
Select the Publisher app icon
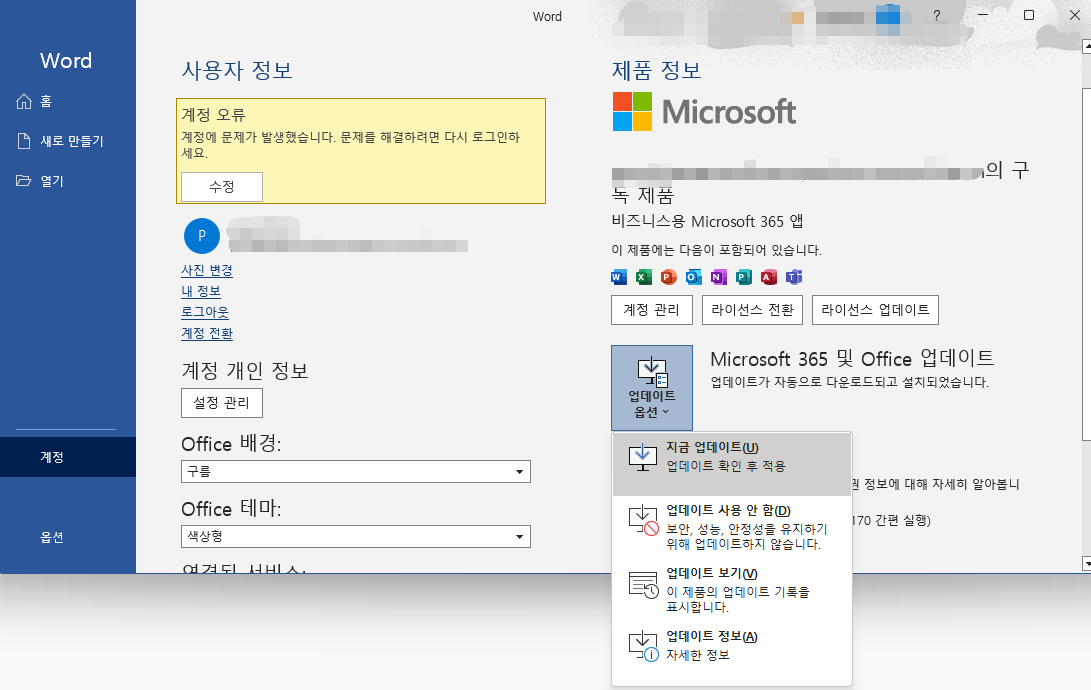[x=743, y=277]
